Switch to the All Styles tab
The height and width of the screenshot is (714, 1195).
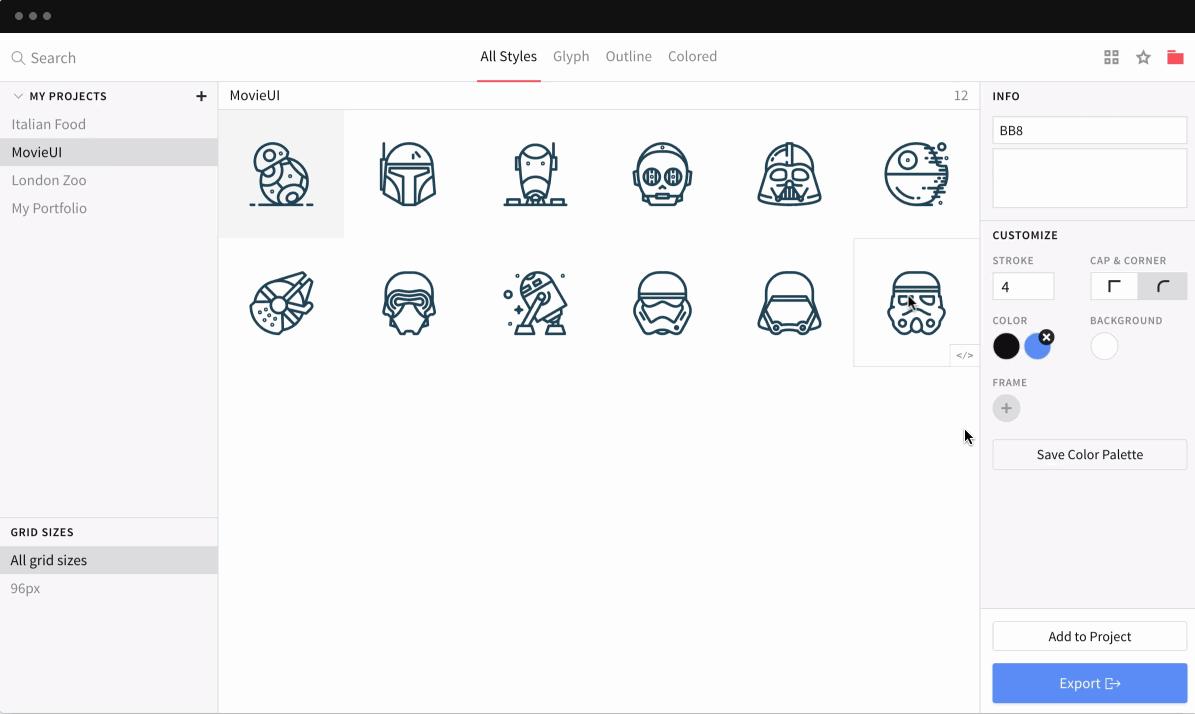coord(508,56)
